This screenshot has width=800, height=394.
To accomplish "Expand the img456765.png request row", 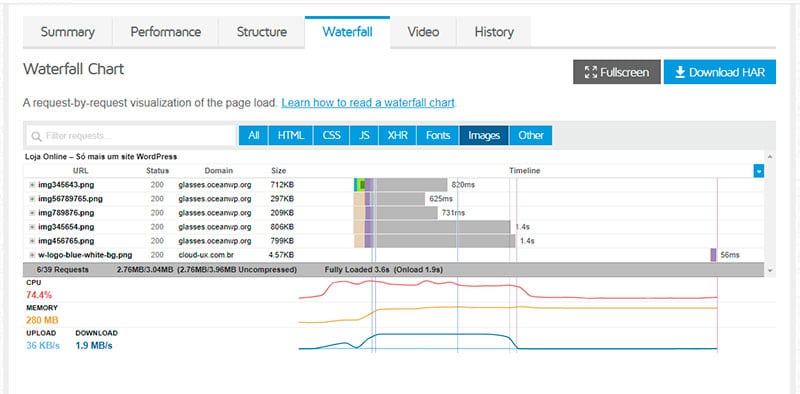I will pos(32,240).
